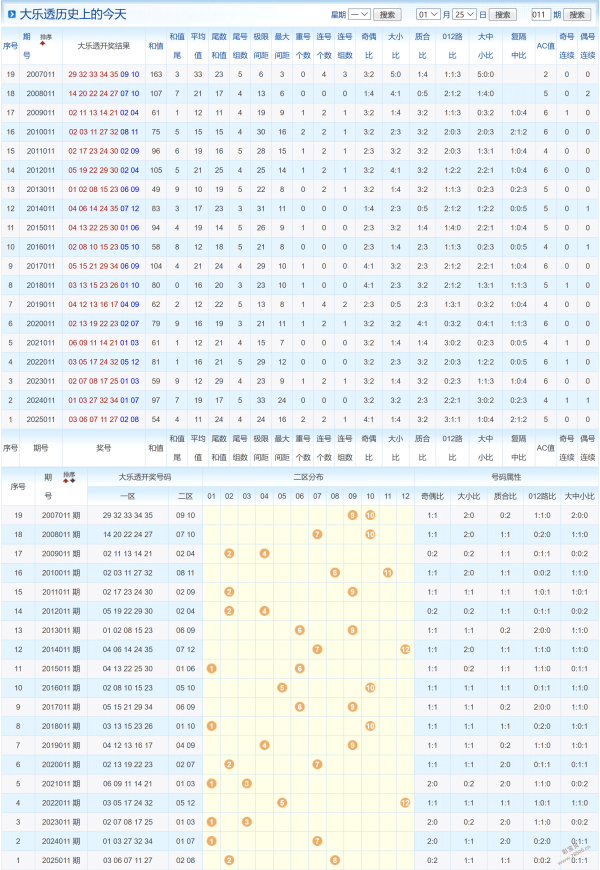Click the 二区分布 header in the lower table
Screen dimensions: 600x870
coord(307,477)
